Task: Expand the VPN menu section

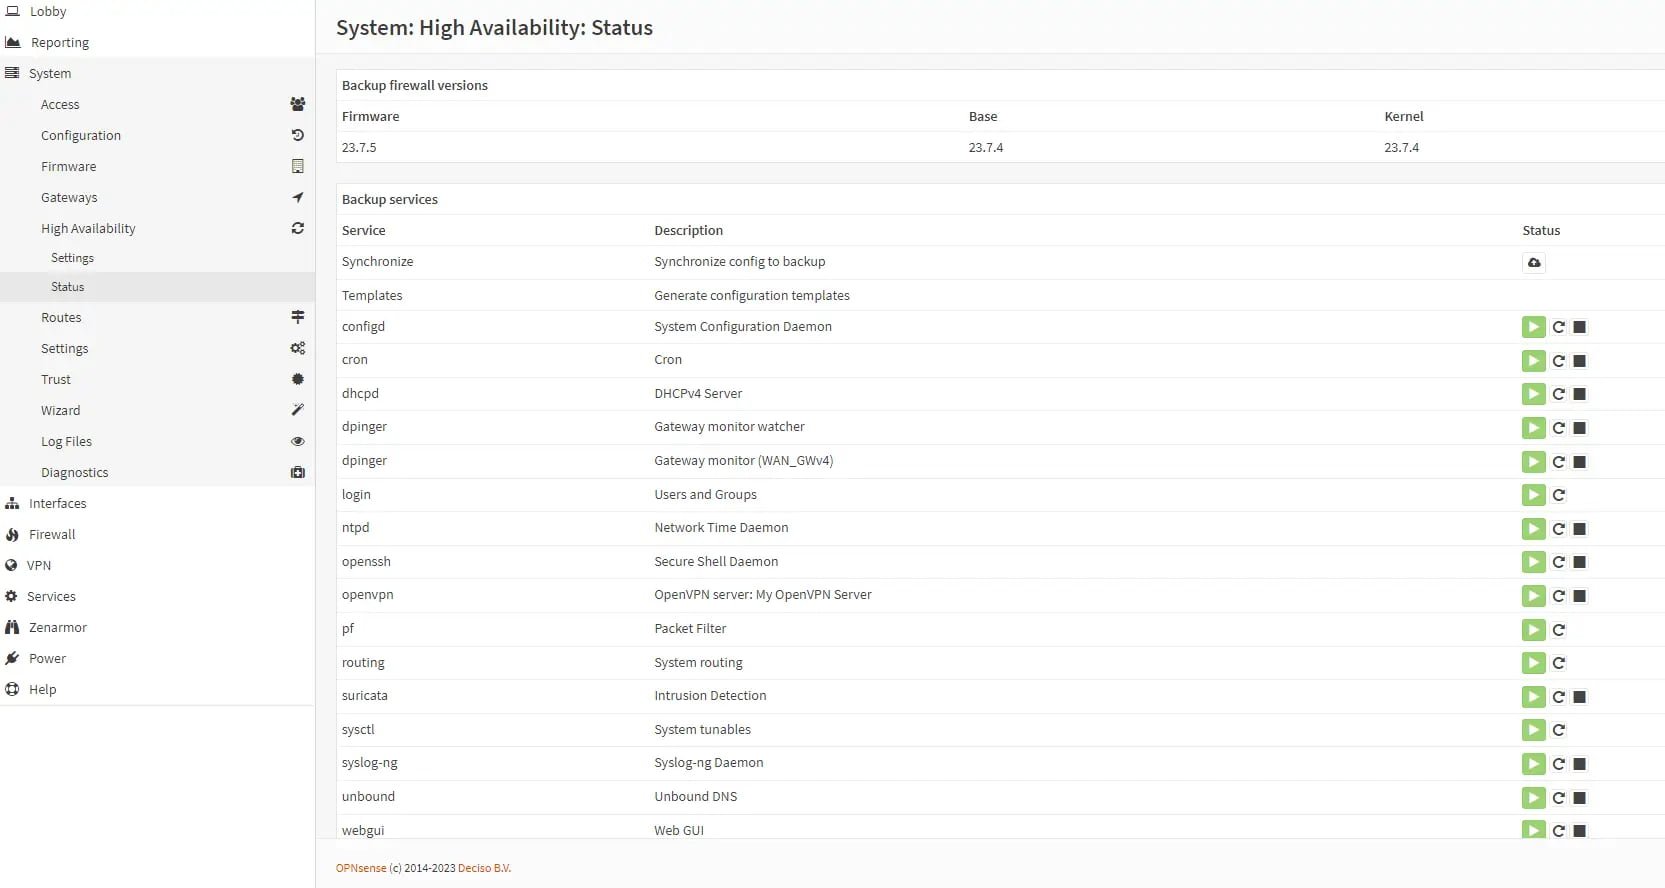Action: click(157, 565)
